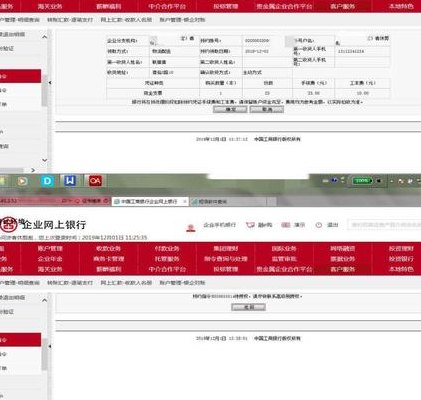Viewport: 421px width, 400px height.
Task: Open 收款业务 menu in lower page
Action: click(x=108, y=248)
